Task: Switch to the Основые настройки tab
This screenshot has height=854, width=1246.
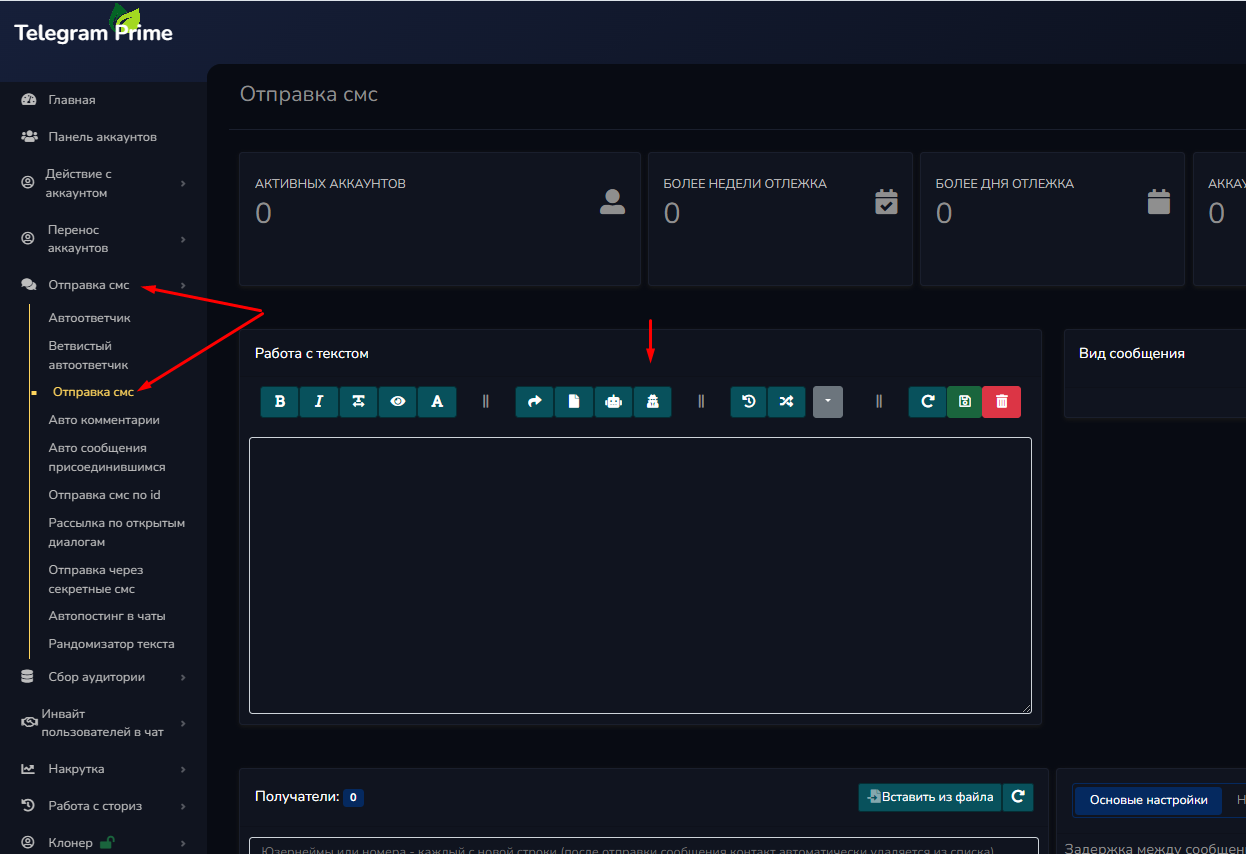Action: (1148, 800)
